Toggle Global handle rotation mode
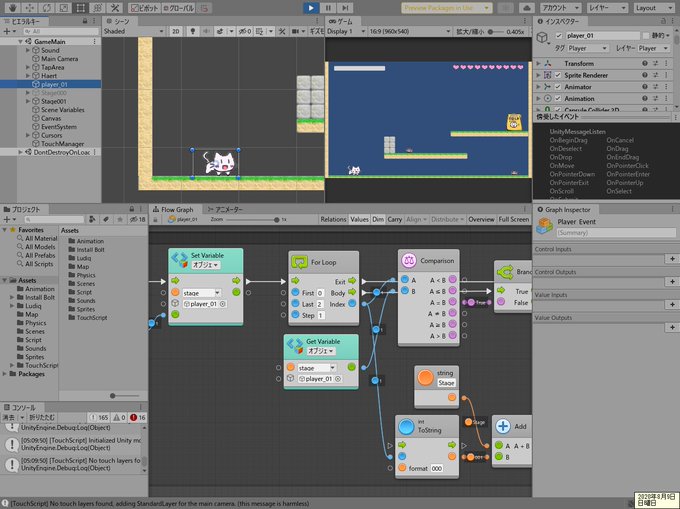 [179, 8]
